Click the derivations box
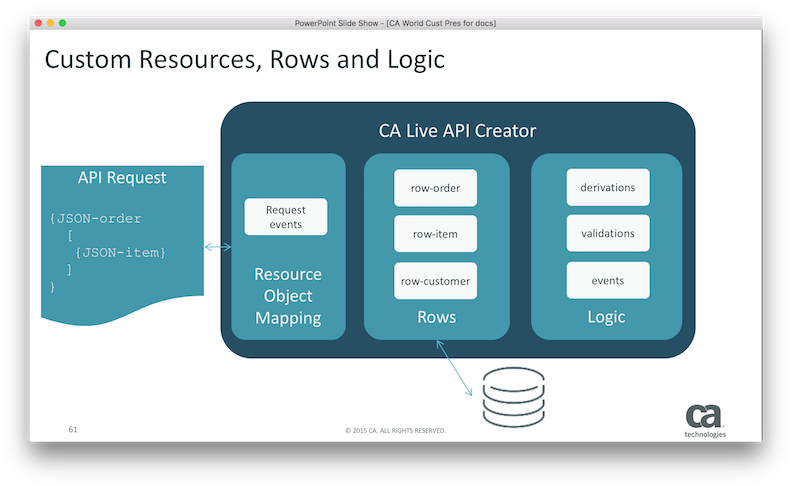This screenshot has height=486, width=791. click(x=608, y=187)
